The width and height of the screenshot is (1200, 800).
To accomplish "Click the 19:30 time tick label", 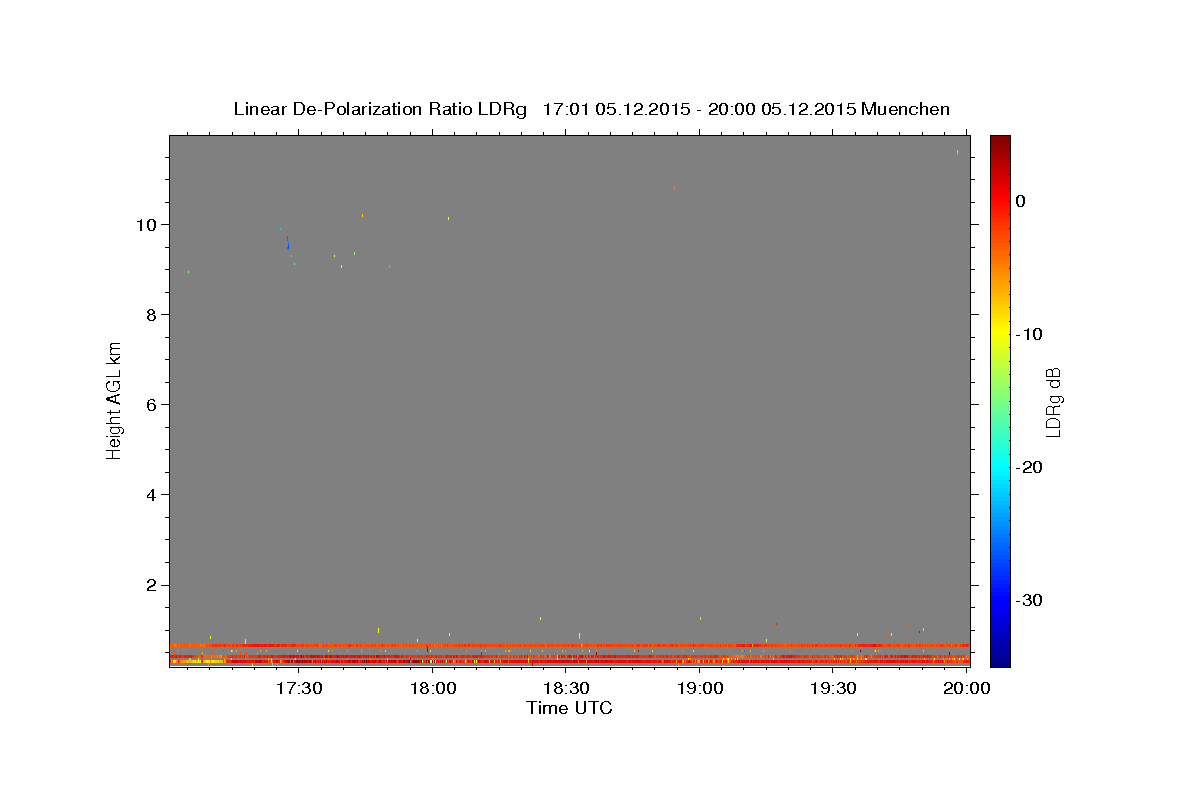I will coord(833,688).
